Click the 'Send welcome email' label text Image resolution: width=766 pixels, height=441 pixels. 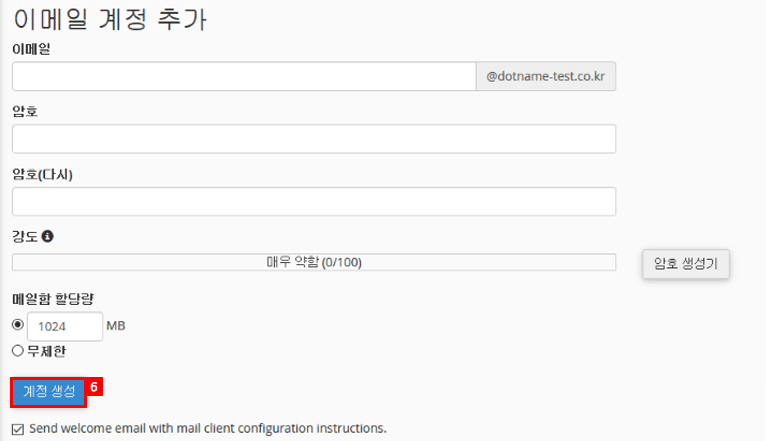208,428
